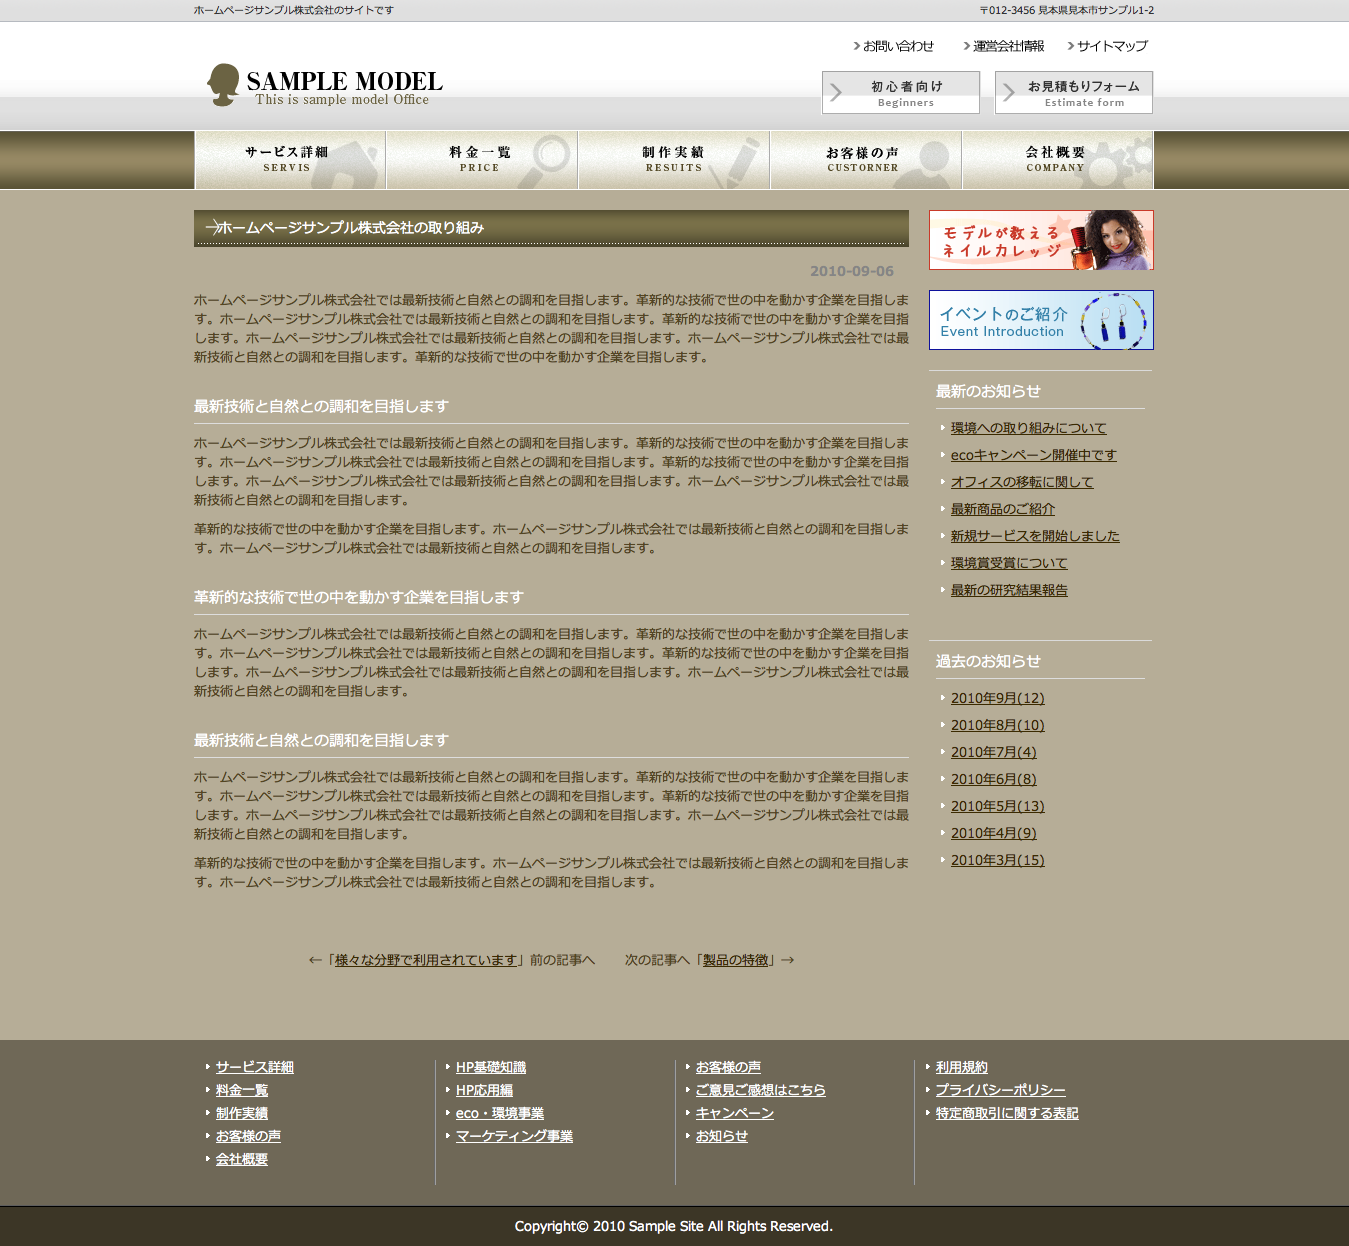The height and width of the screenshot is (1246, 1349).
Task: Go to next article 製品の特徴
Action: [x=736, y=960]
